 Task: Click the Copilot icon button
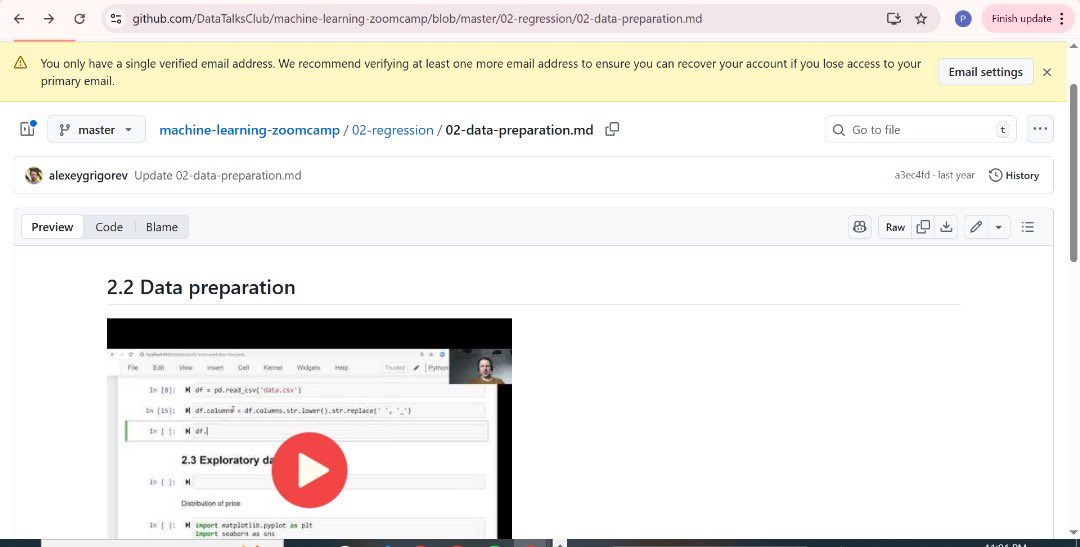[x=860, y=227]
